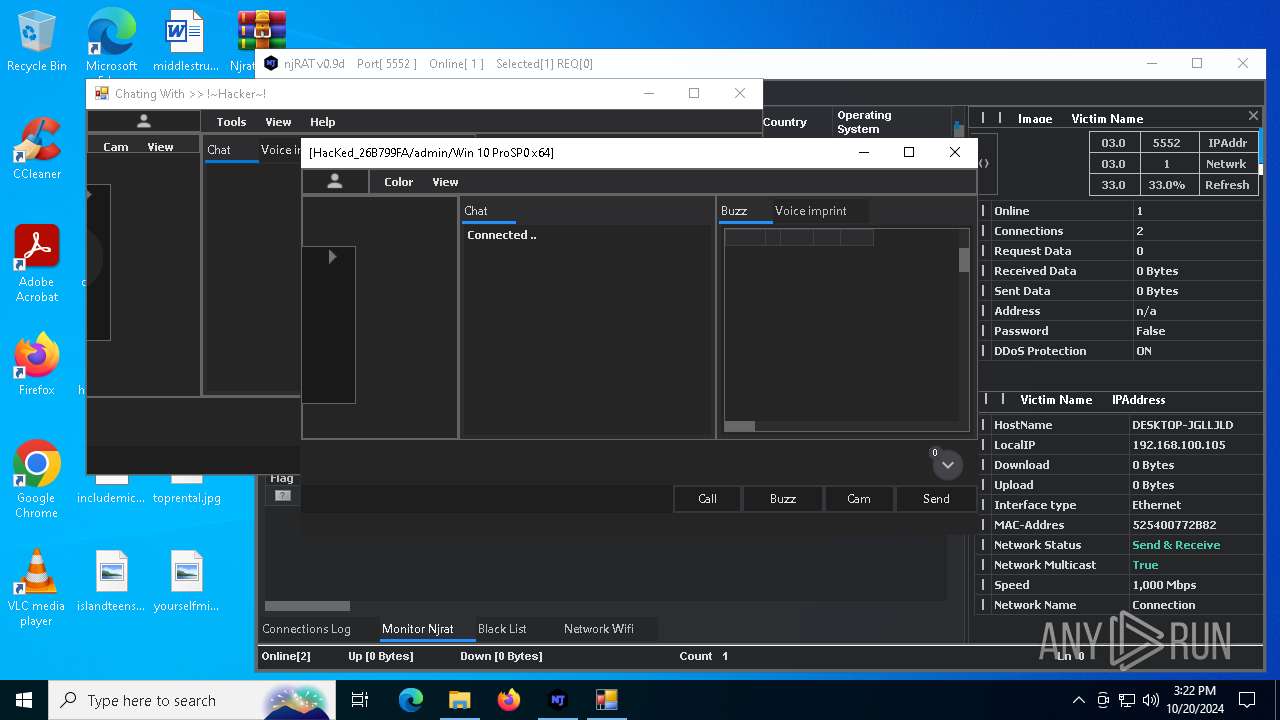Click the Send button
1280x720 pixels.
[x=936, y=498]
